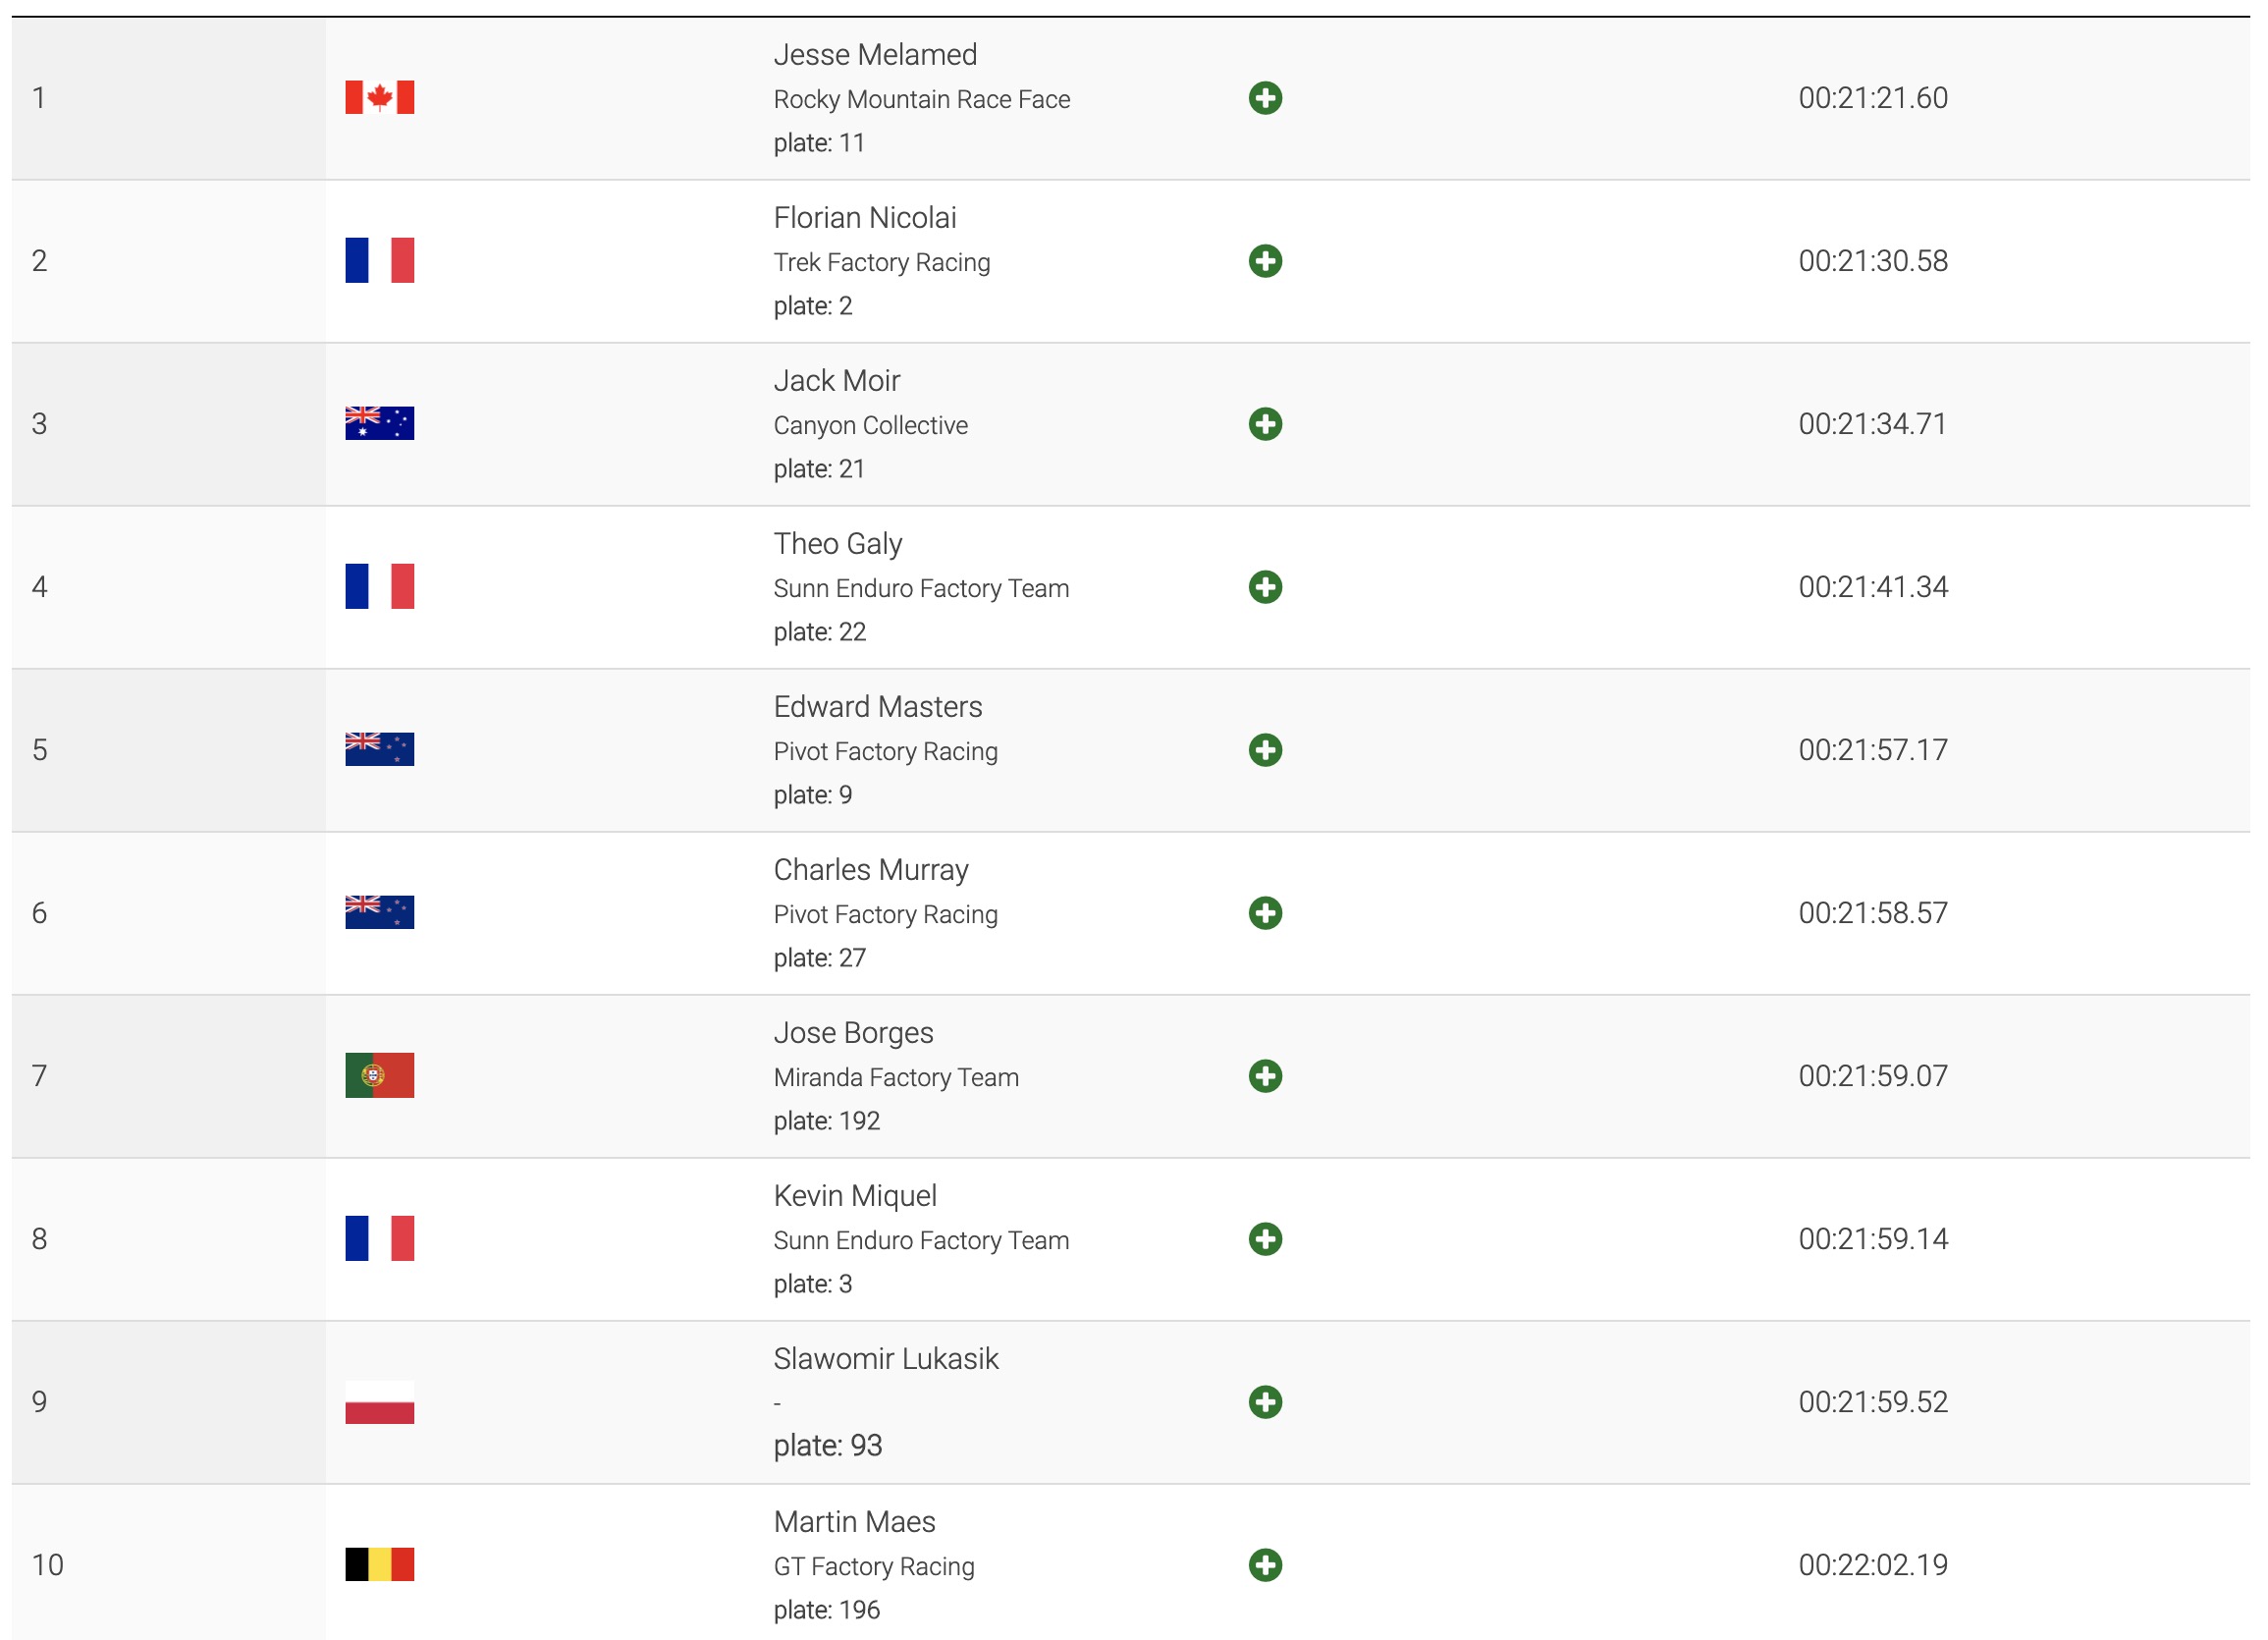
Task: Open Theo Galy's stage details plus icon
Action: (1265, 587)
